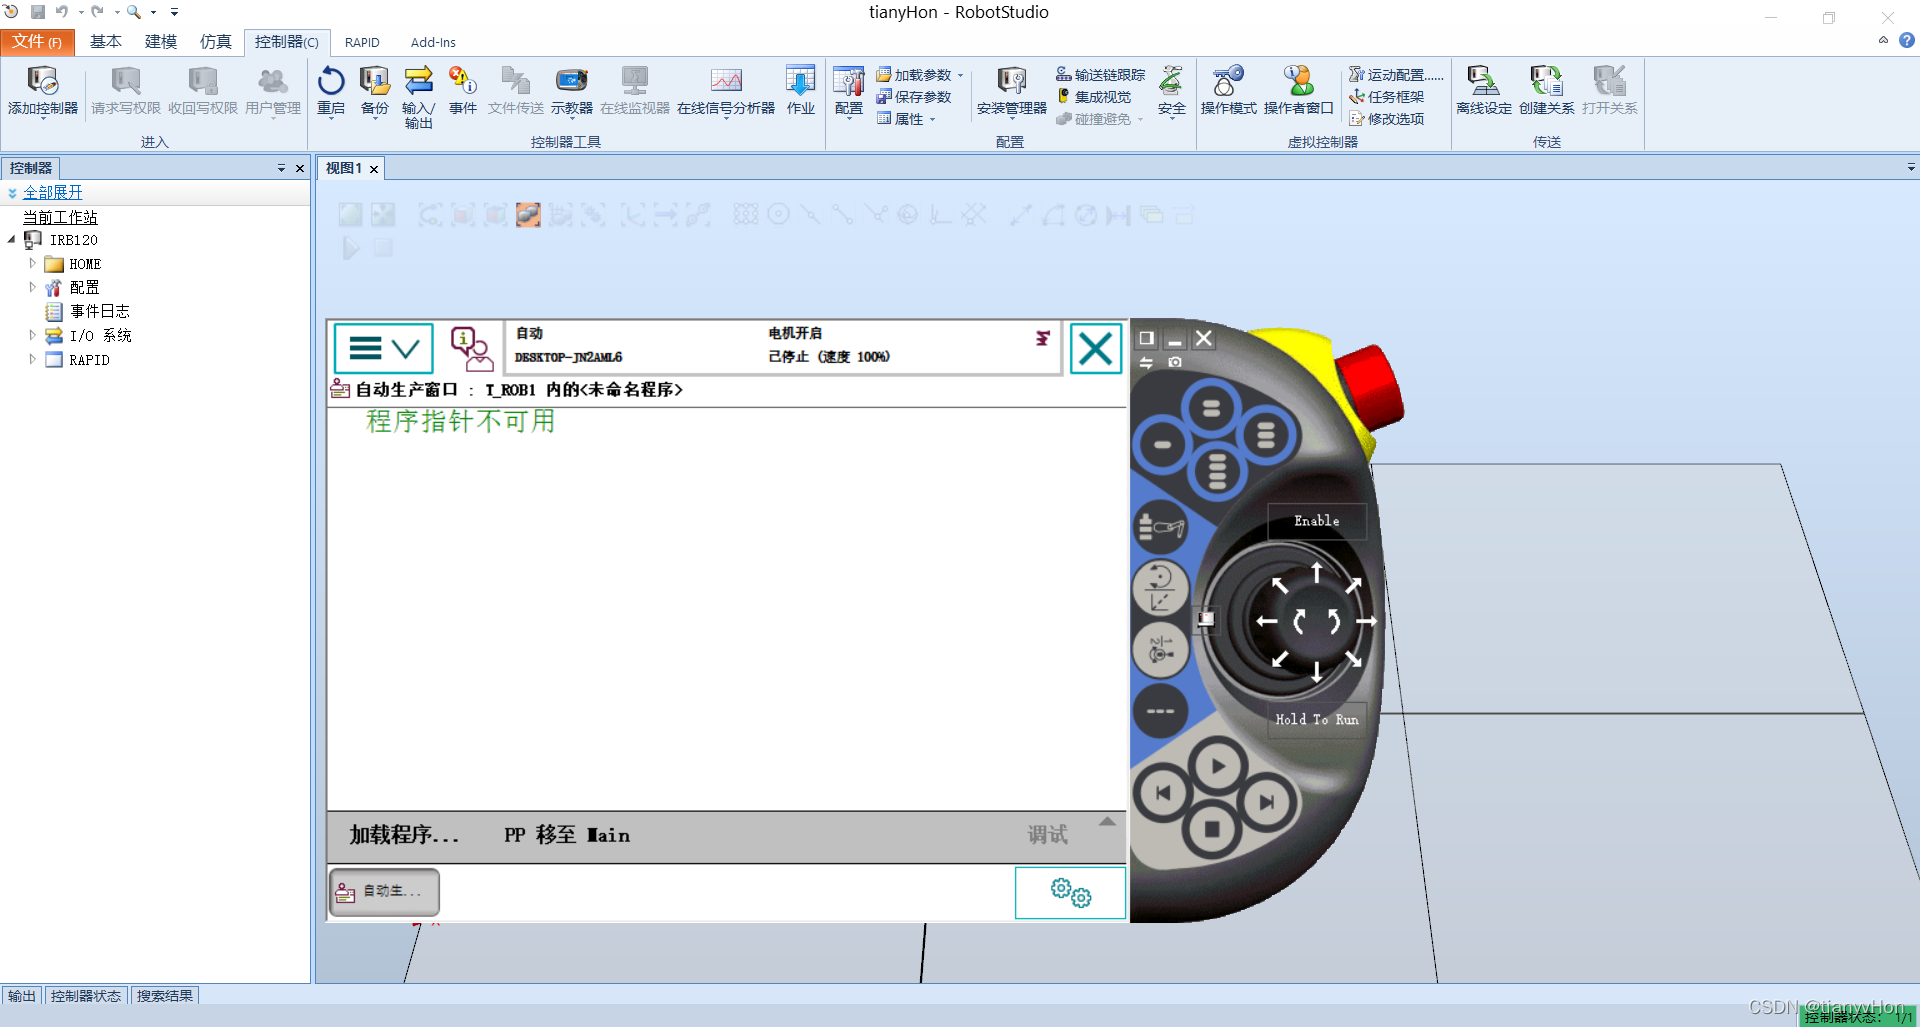Click the 自动生... taskbar button on FlexPendant
This screenshot has width=1920, height=1027.
pos(384,891)
